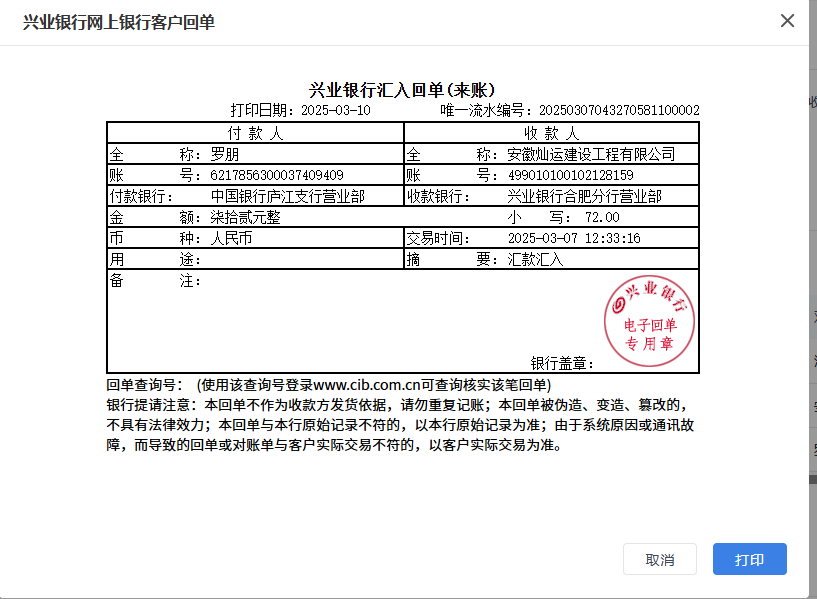Viewport: 817px width, 599px height.
Task: Click the unique serial number 唯一流水编号 value
Action: click(619, 111)
